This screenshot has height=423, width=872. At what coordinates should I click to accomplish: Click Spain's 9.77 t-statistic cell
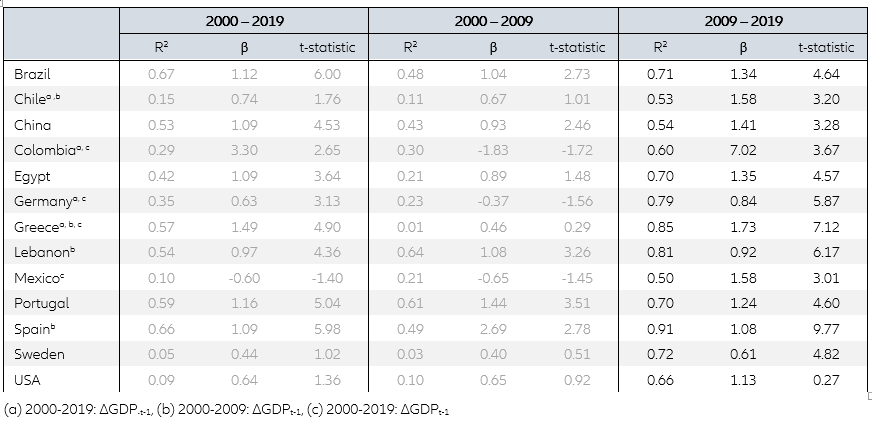(x=826, y=328)
